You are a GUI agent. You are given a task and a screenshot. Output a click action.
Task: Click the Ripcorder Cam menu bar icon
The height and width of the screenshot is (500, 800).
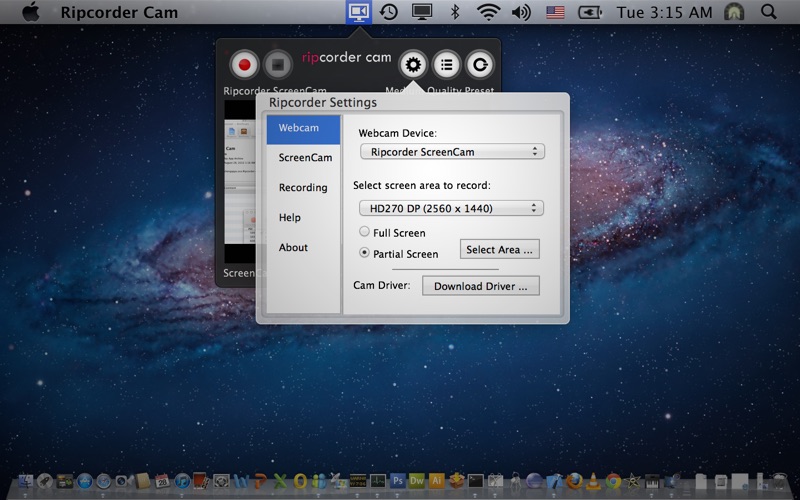[358, 12]
